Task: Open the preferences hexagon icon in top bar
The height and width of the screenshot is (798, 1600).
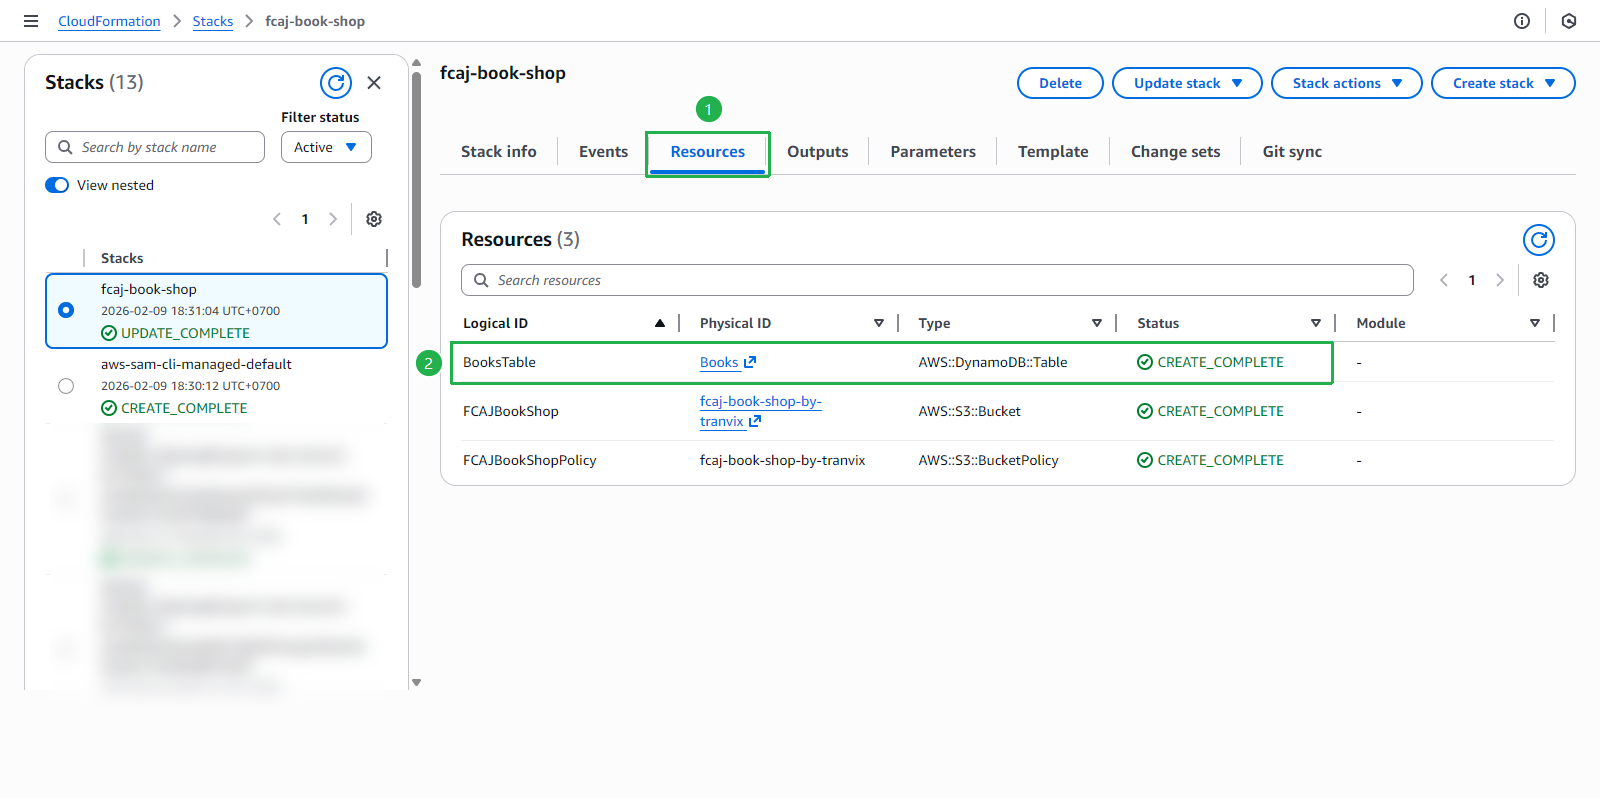Action: 1569,21
